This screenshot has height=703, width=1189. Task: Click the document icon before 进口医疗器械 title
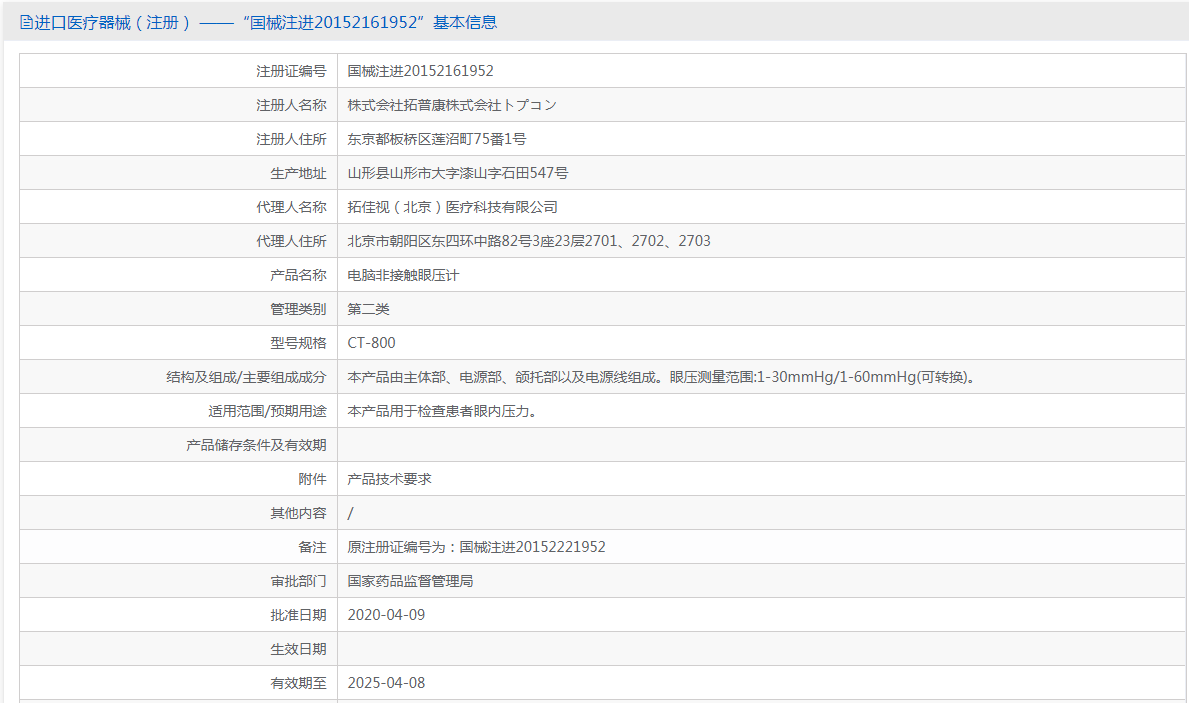[26, 23]
